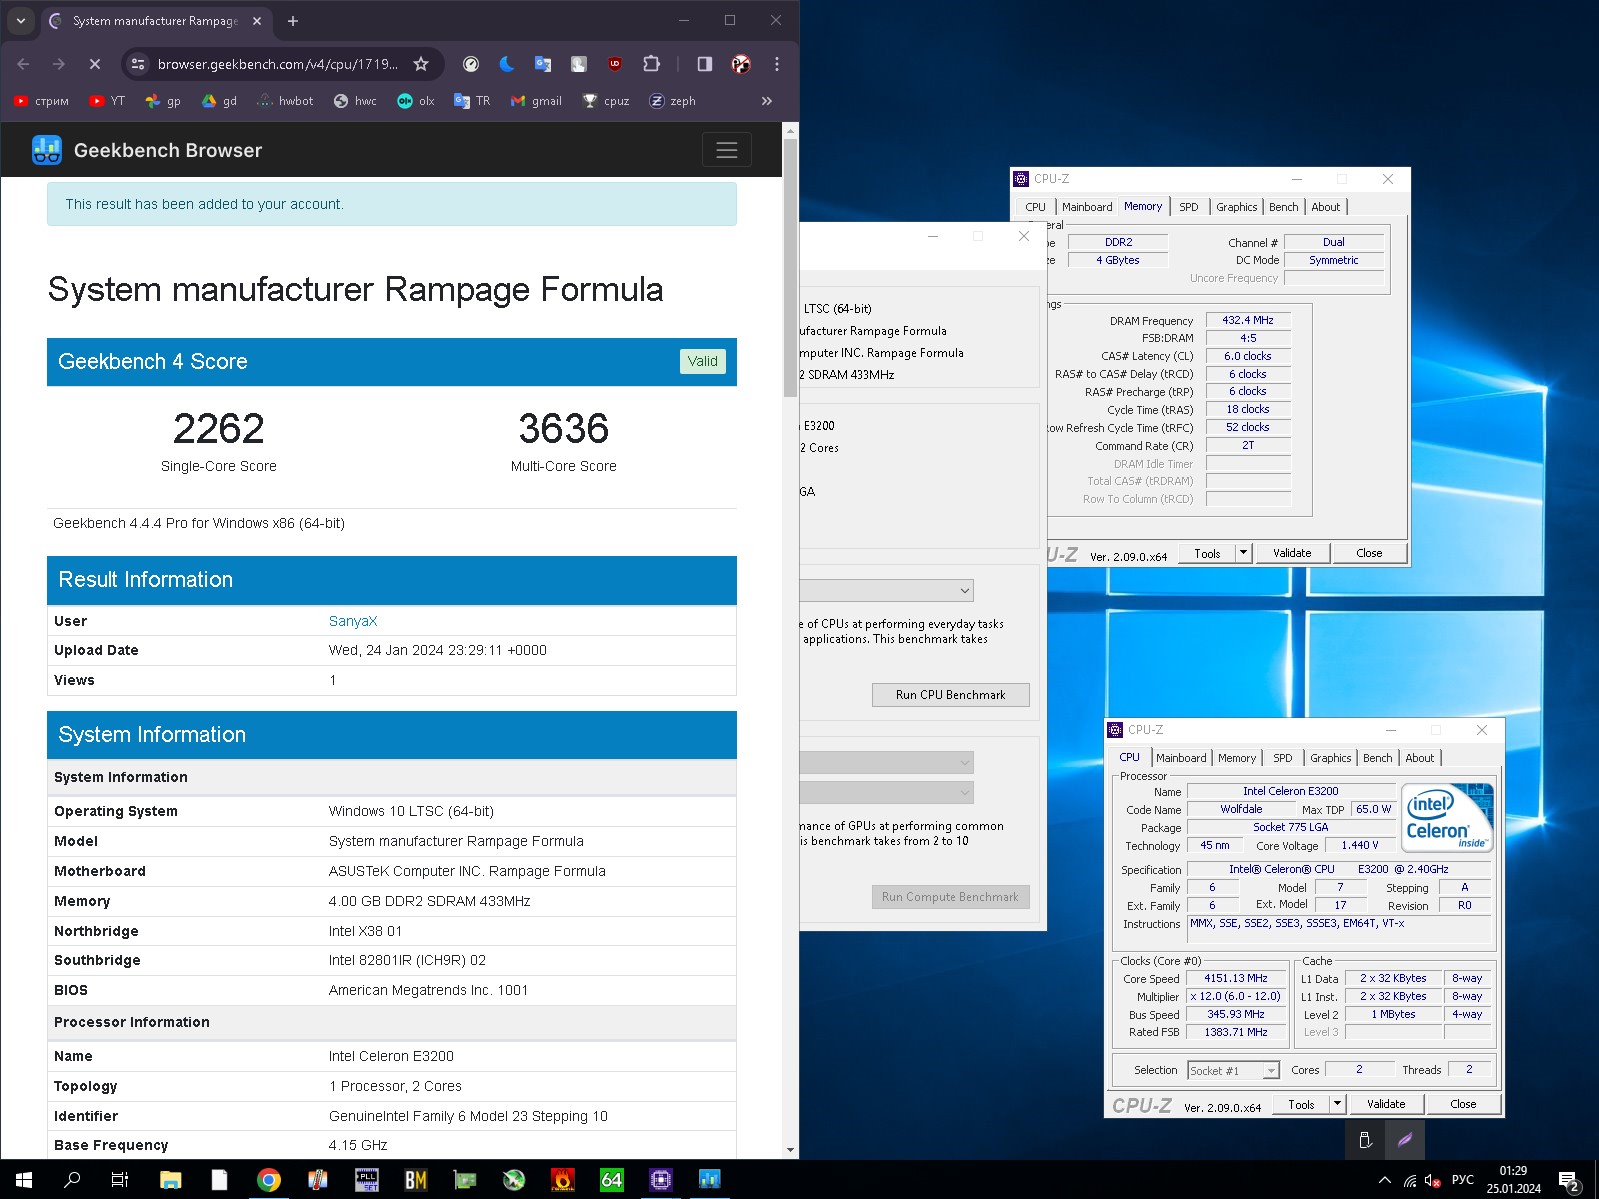Screen dimensions: 1599x1199
Task: Click Validate in the CPU-Z Memory window
Action: coord(1292,553)
